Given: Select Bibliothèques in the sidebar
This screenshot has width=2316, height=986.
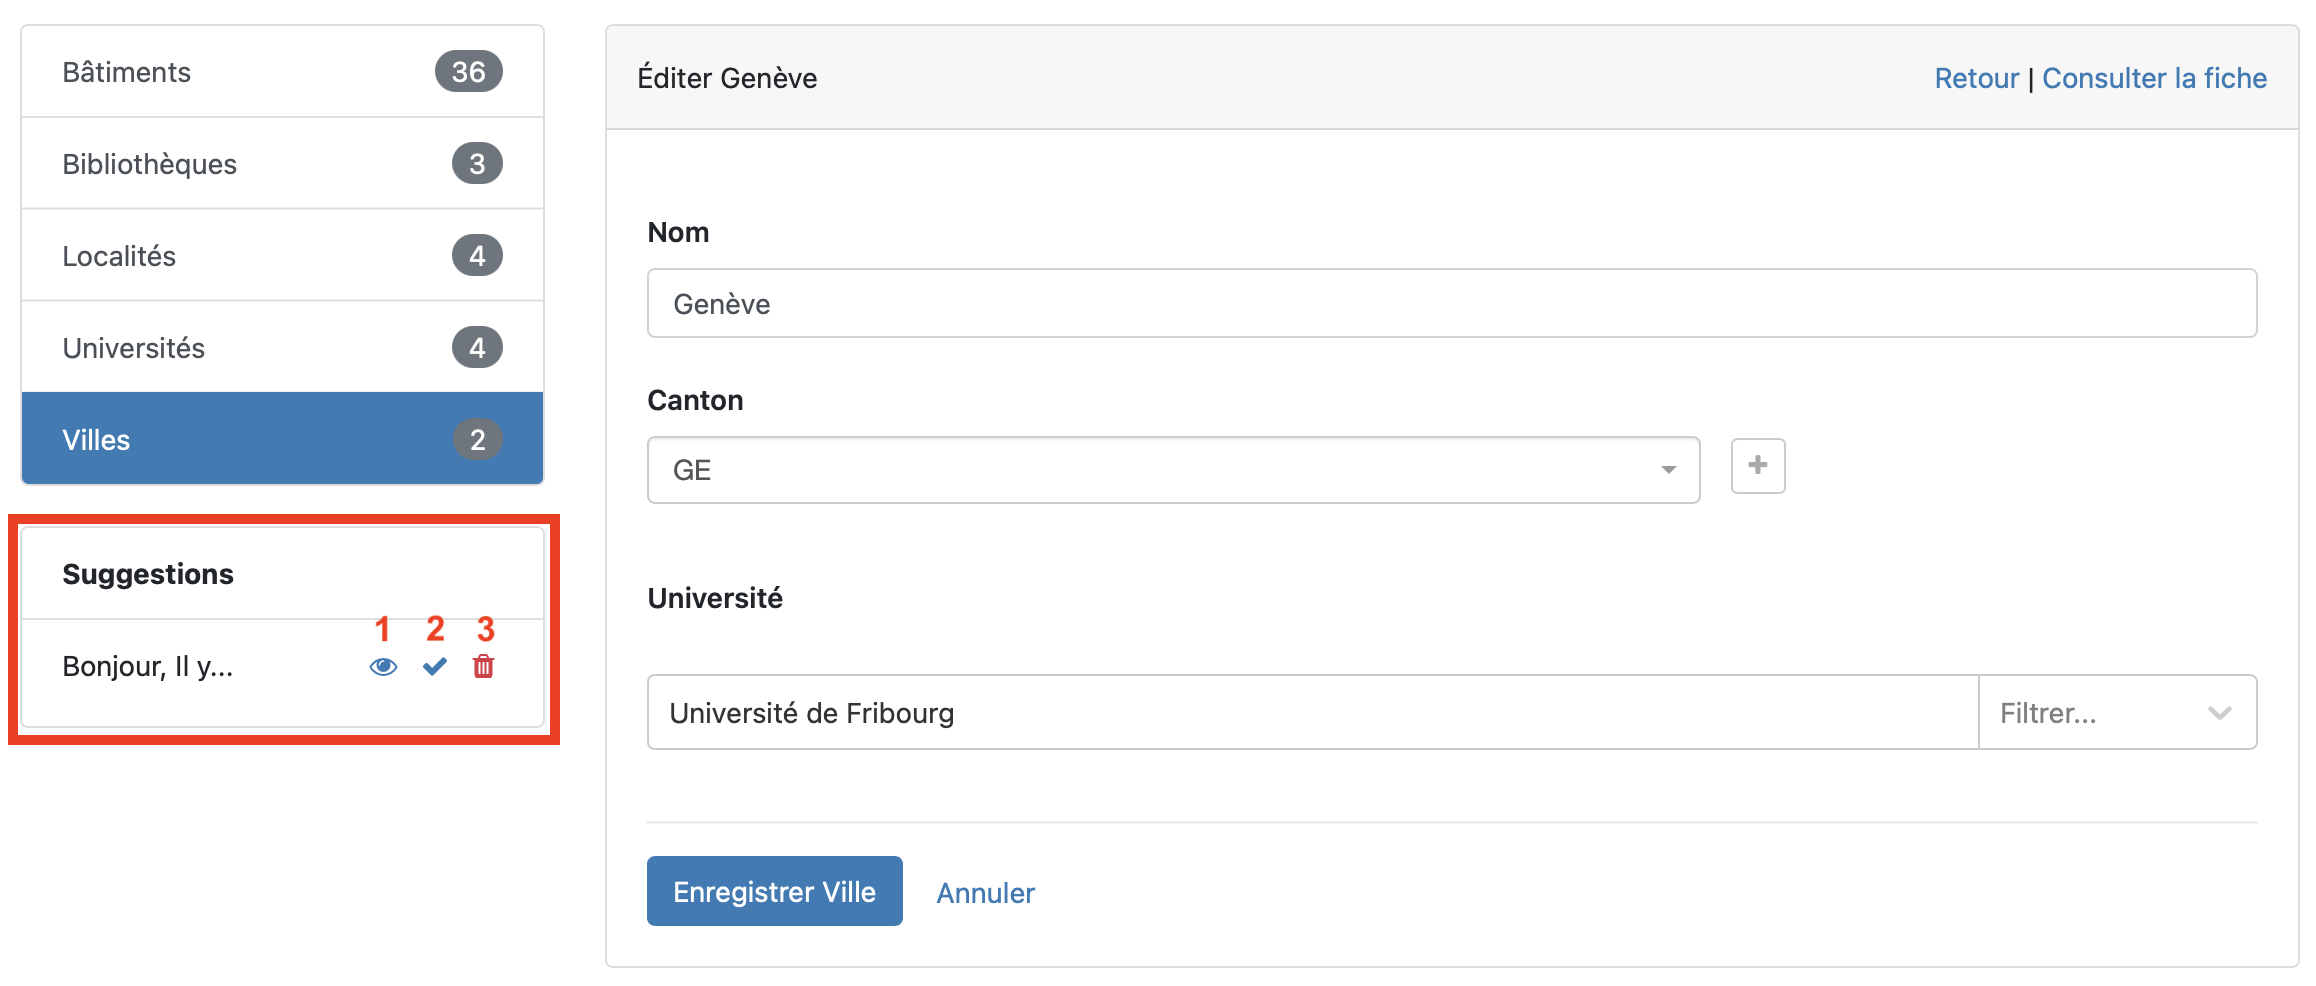Looking at the screenshot, I should pyautogui.click(x=150, y=164).
